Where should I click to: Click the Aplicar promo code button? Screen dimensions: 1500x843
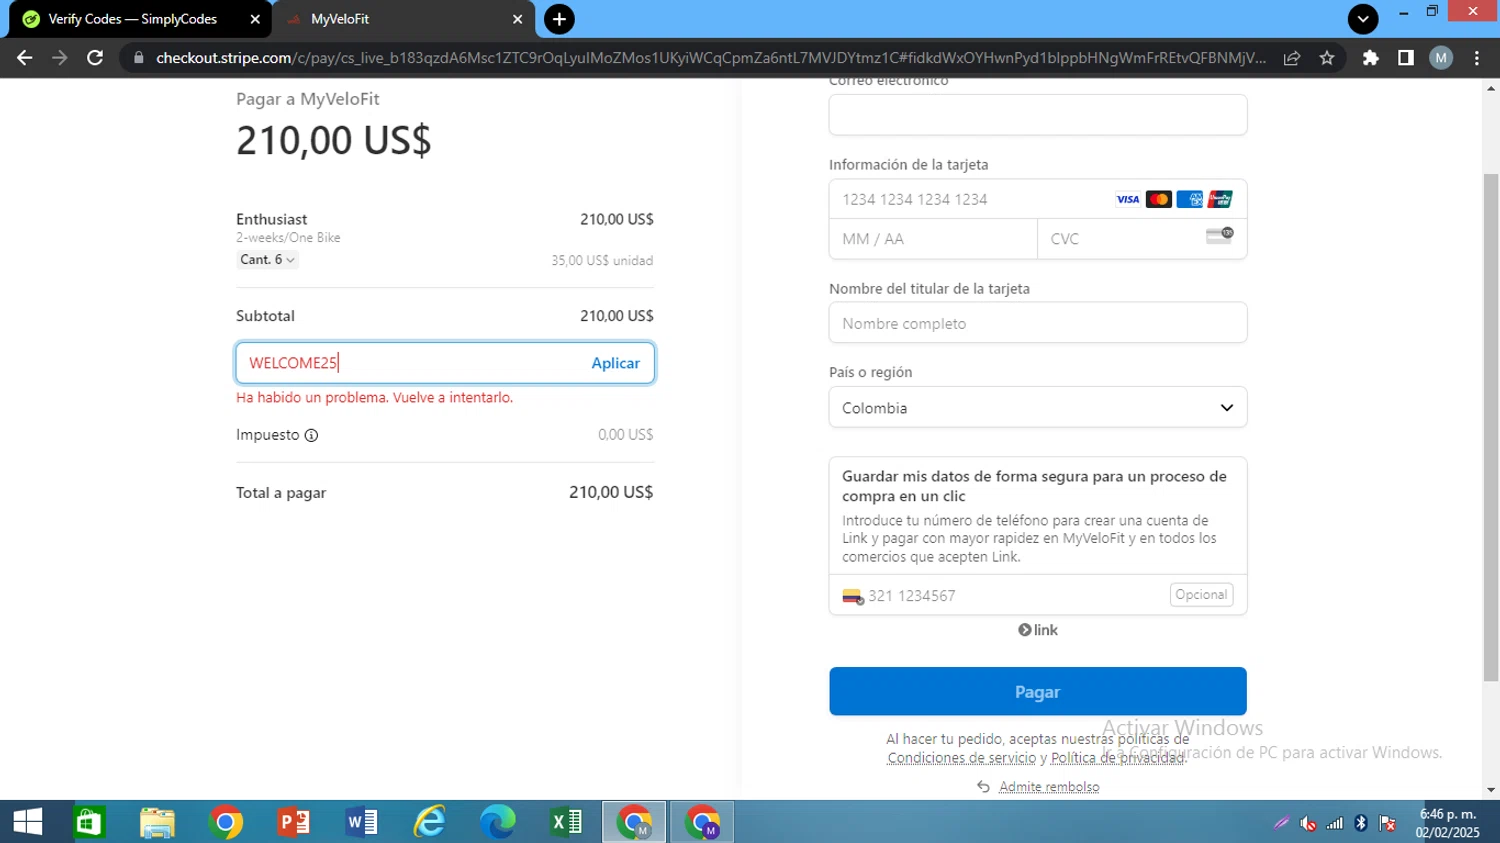coord(615,363)
